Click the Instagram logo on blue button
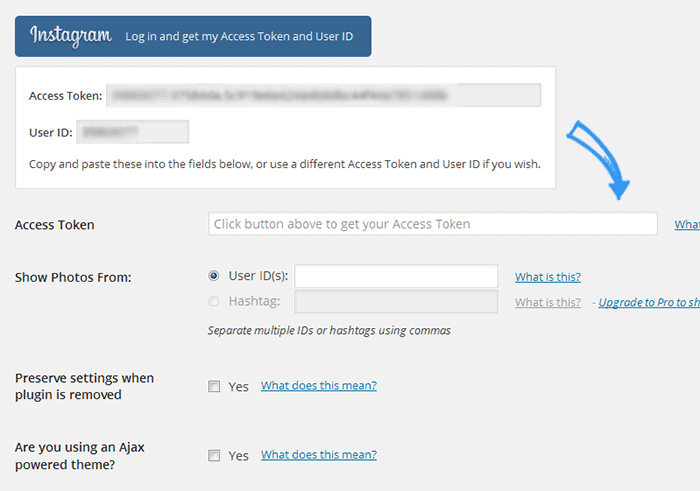Screen dimensions: 700x491 (x=71, y=36)
